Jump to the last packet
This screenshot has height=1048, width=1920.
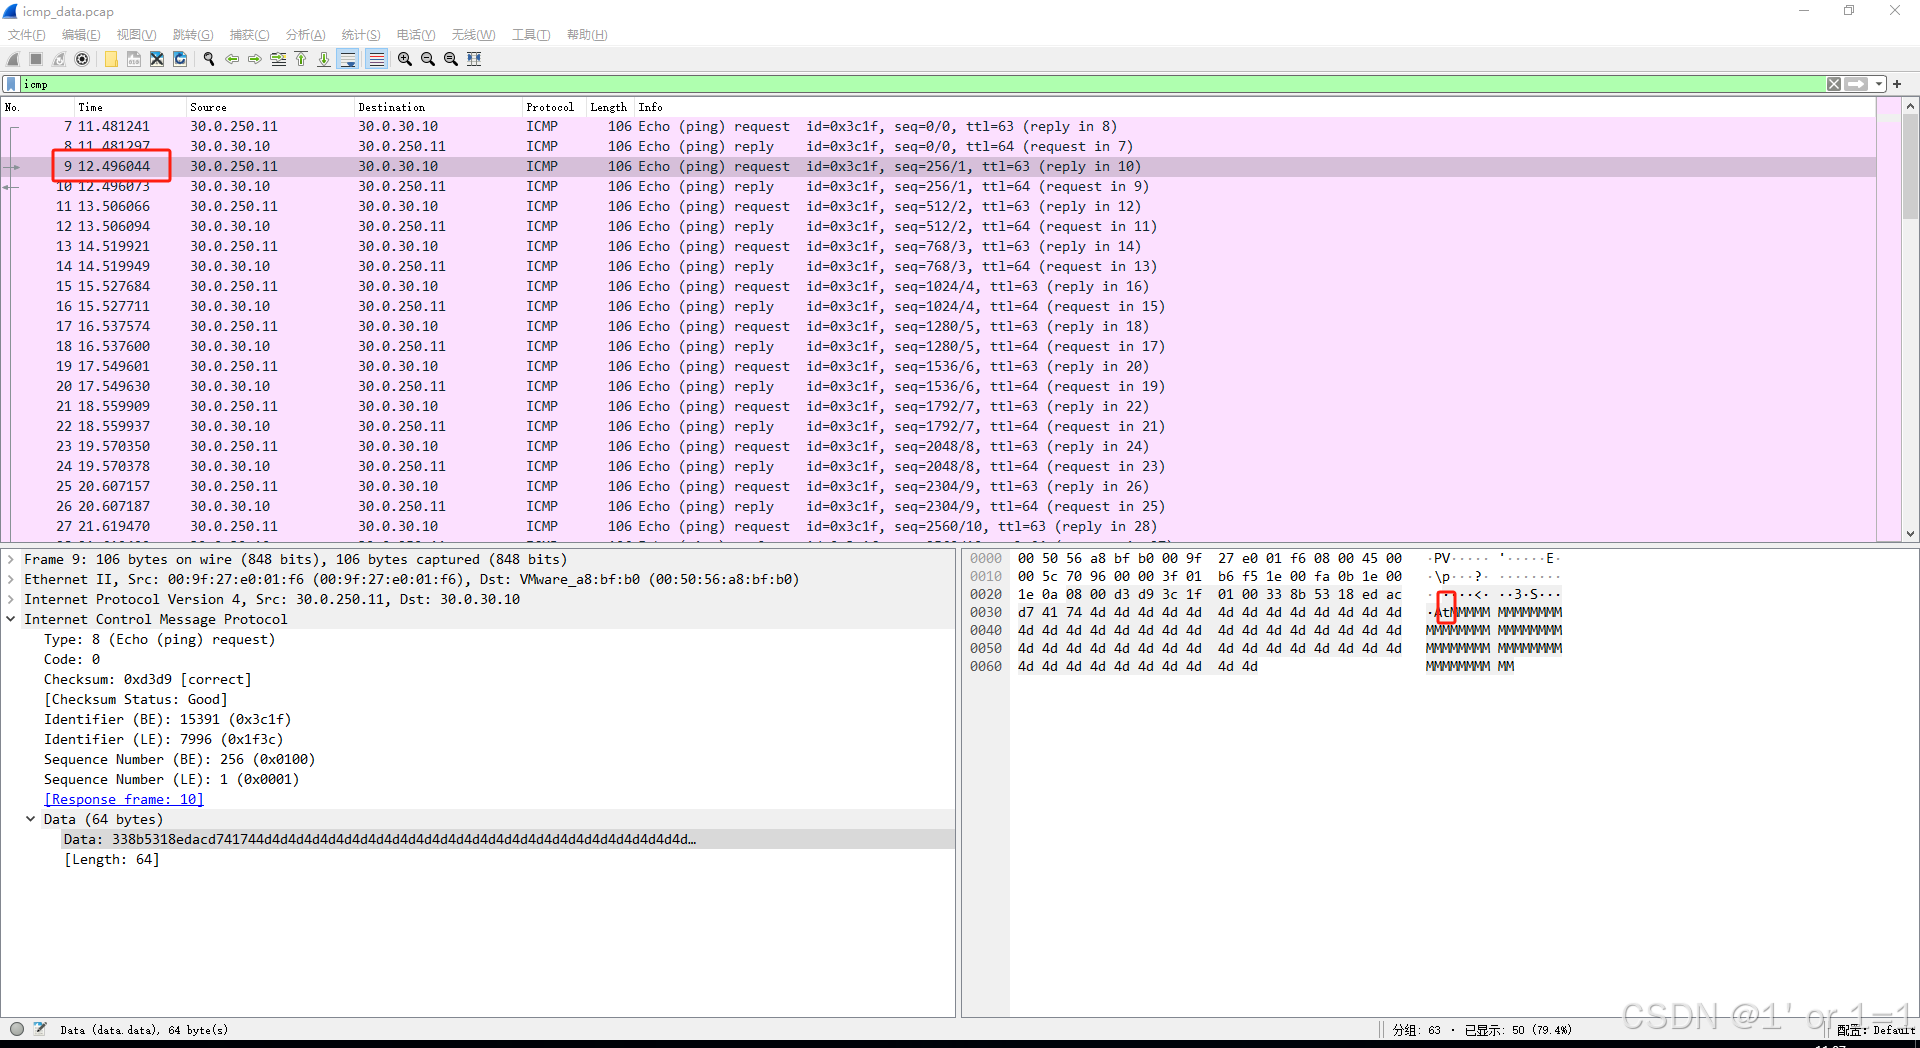point(323,59)
